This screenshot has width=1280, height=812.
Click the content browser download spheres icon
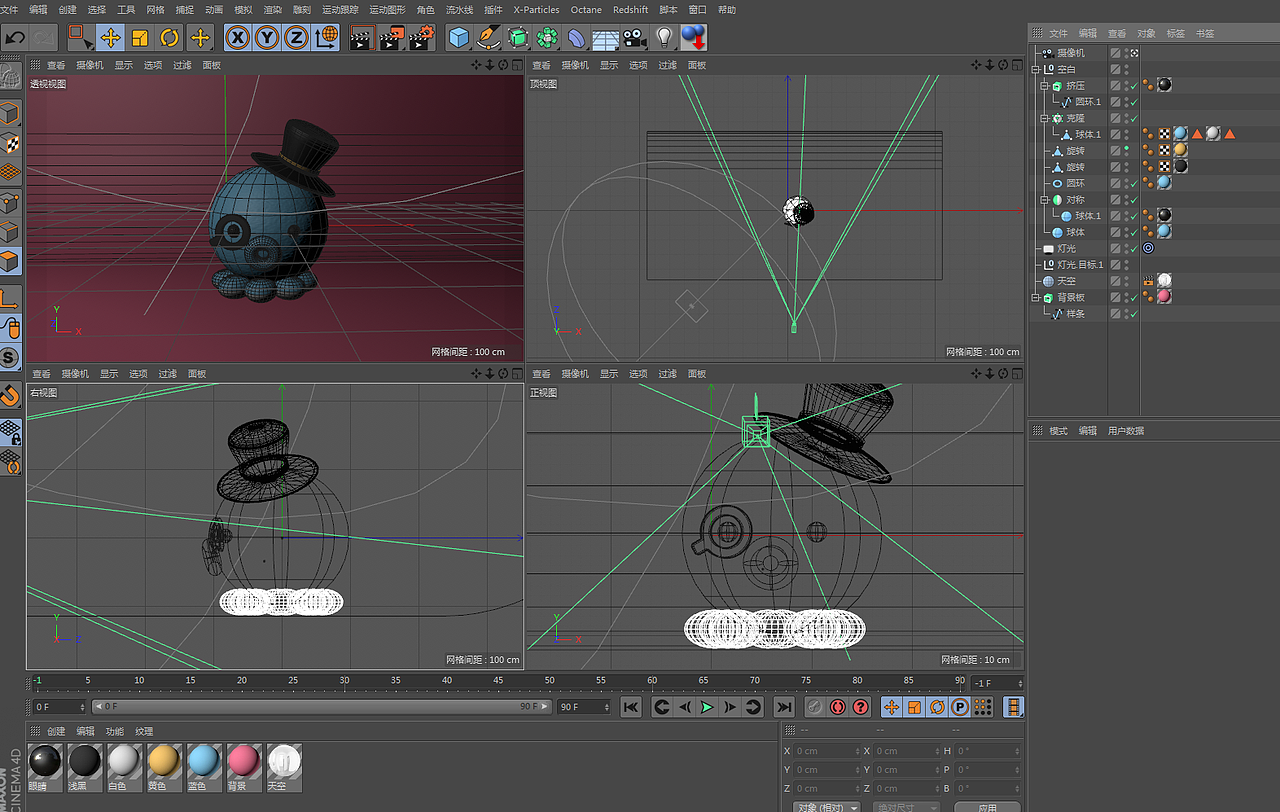coord(693,38)
